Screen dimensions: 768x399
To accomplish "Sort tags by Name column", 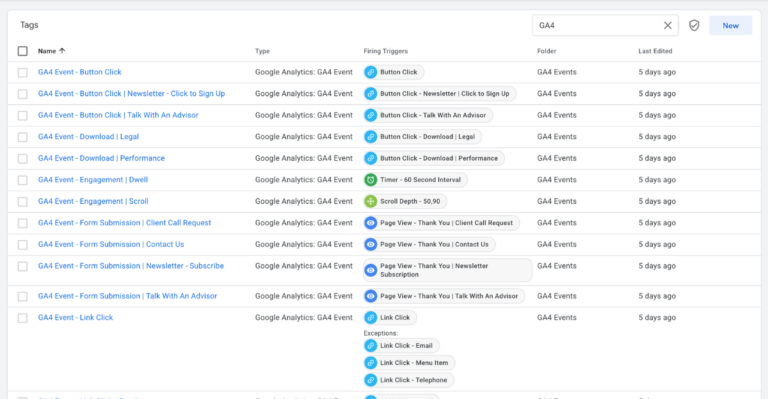I will (51, 51).
